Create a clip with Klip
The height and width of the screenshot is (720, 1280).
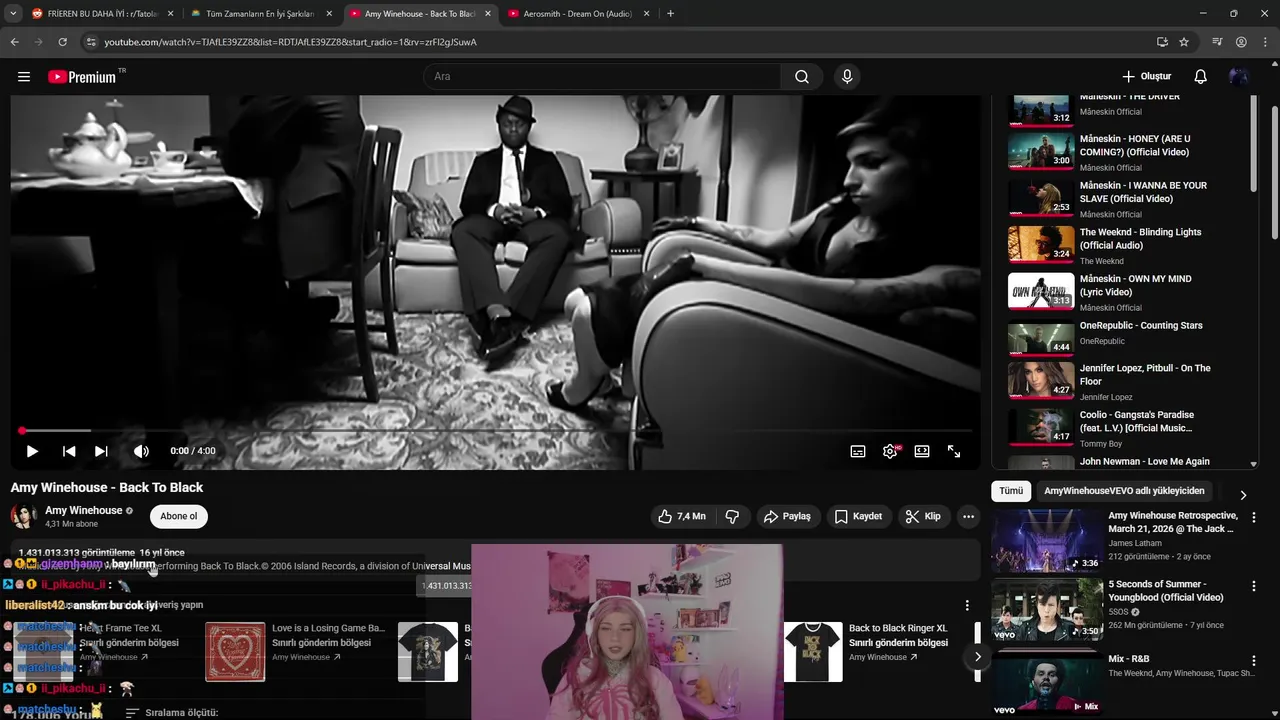click(923, 516)
